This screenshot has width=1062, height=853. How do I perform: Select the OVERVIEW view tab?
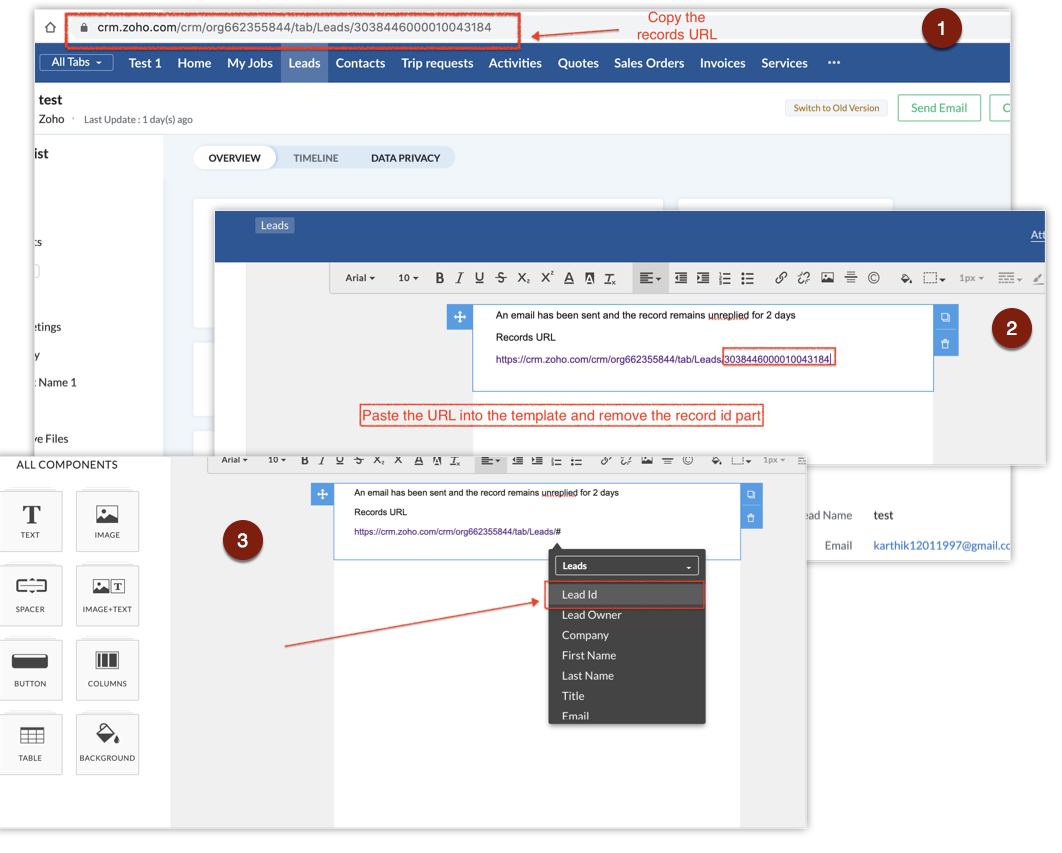pos(234,158)
